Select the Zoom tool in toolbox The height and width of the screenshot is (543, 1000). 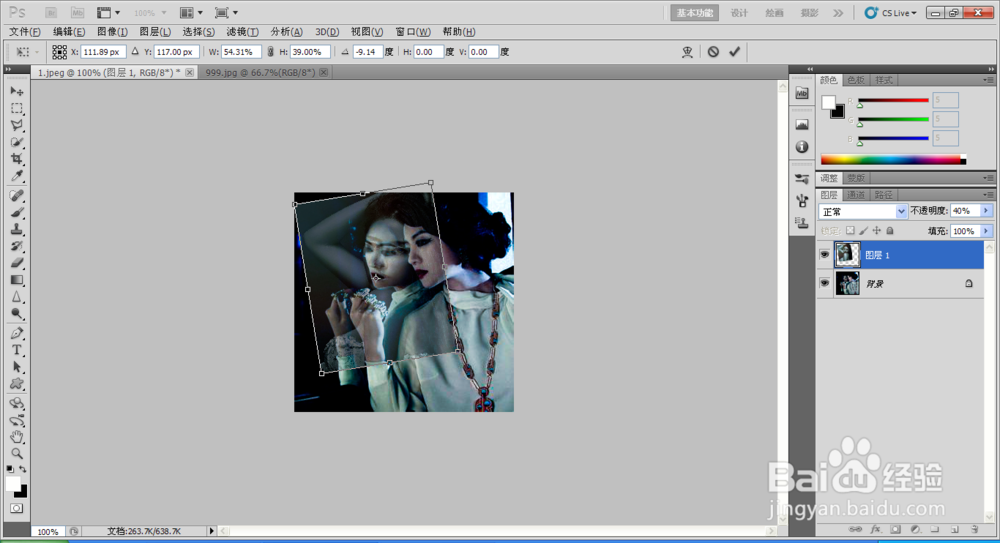click(17, 454)
